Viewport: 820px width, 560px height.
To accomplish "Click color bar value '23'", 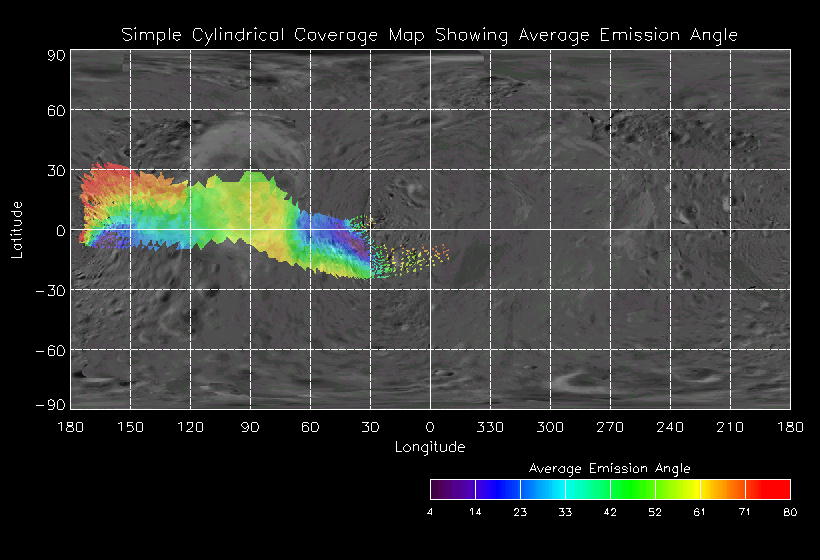I will pyautogui.click(x=520, y=512).
